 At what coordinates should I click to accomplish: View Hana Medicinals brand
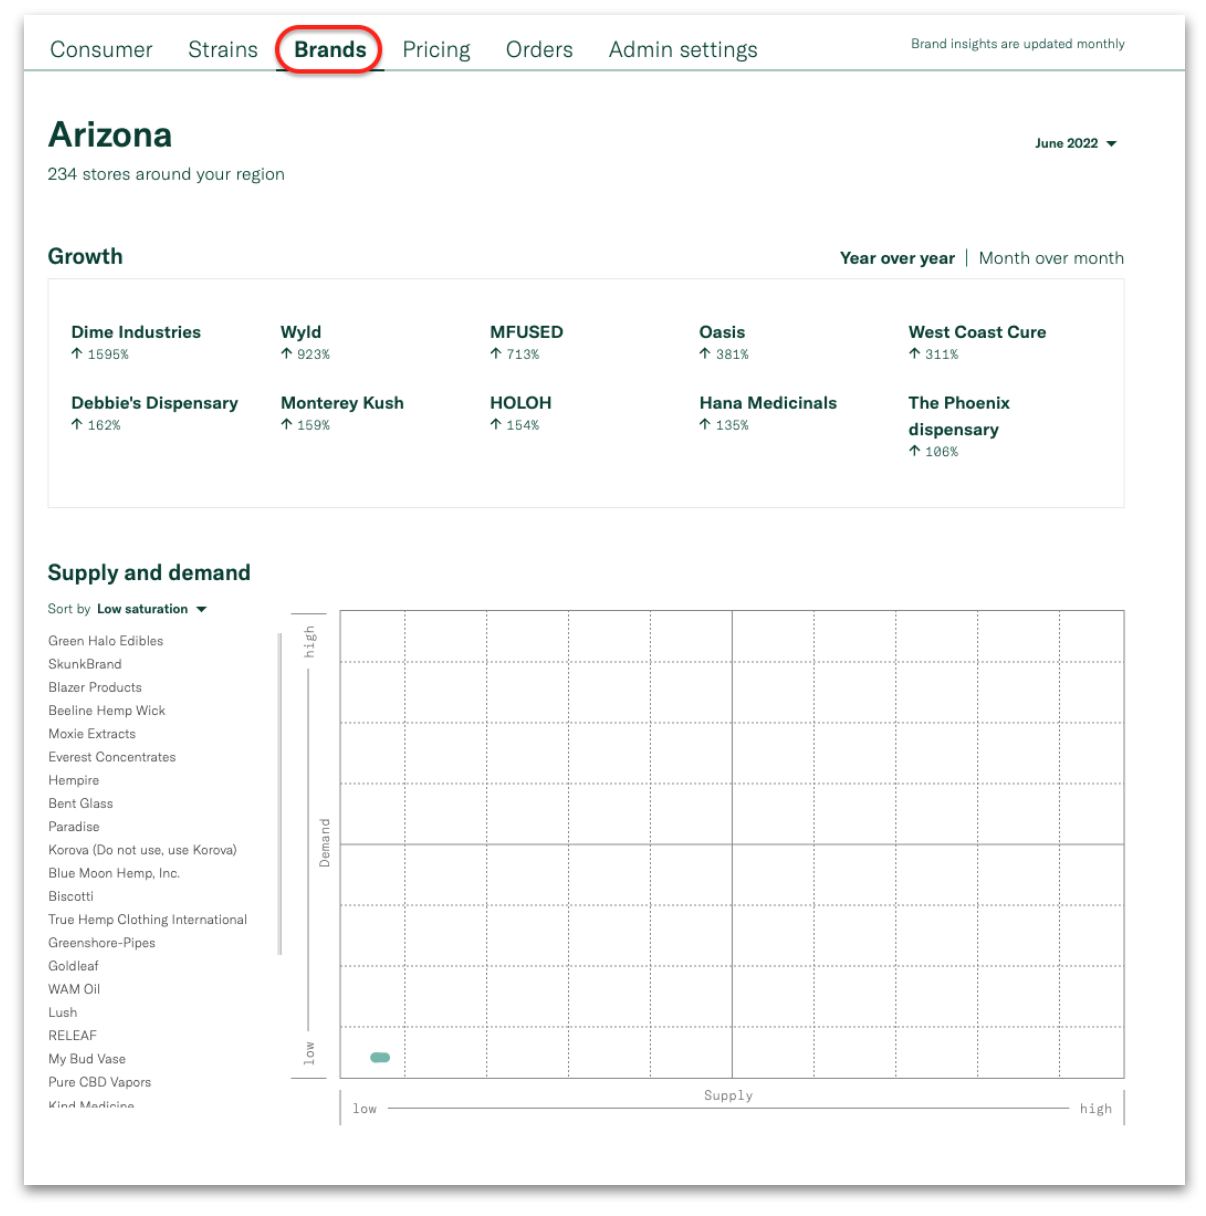[x=768, y=403]
